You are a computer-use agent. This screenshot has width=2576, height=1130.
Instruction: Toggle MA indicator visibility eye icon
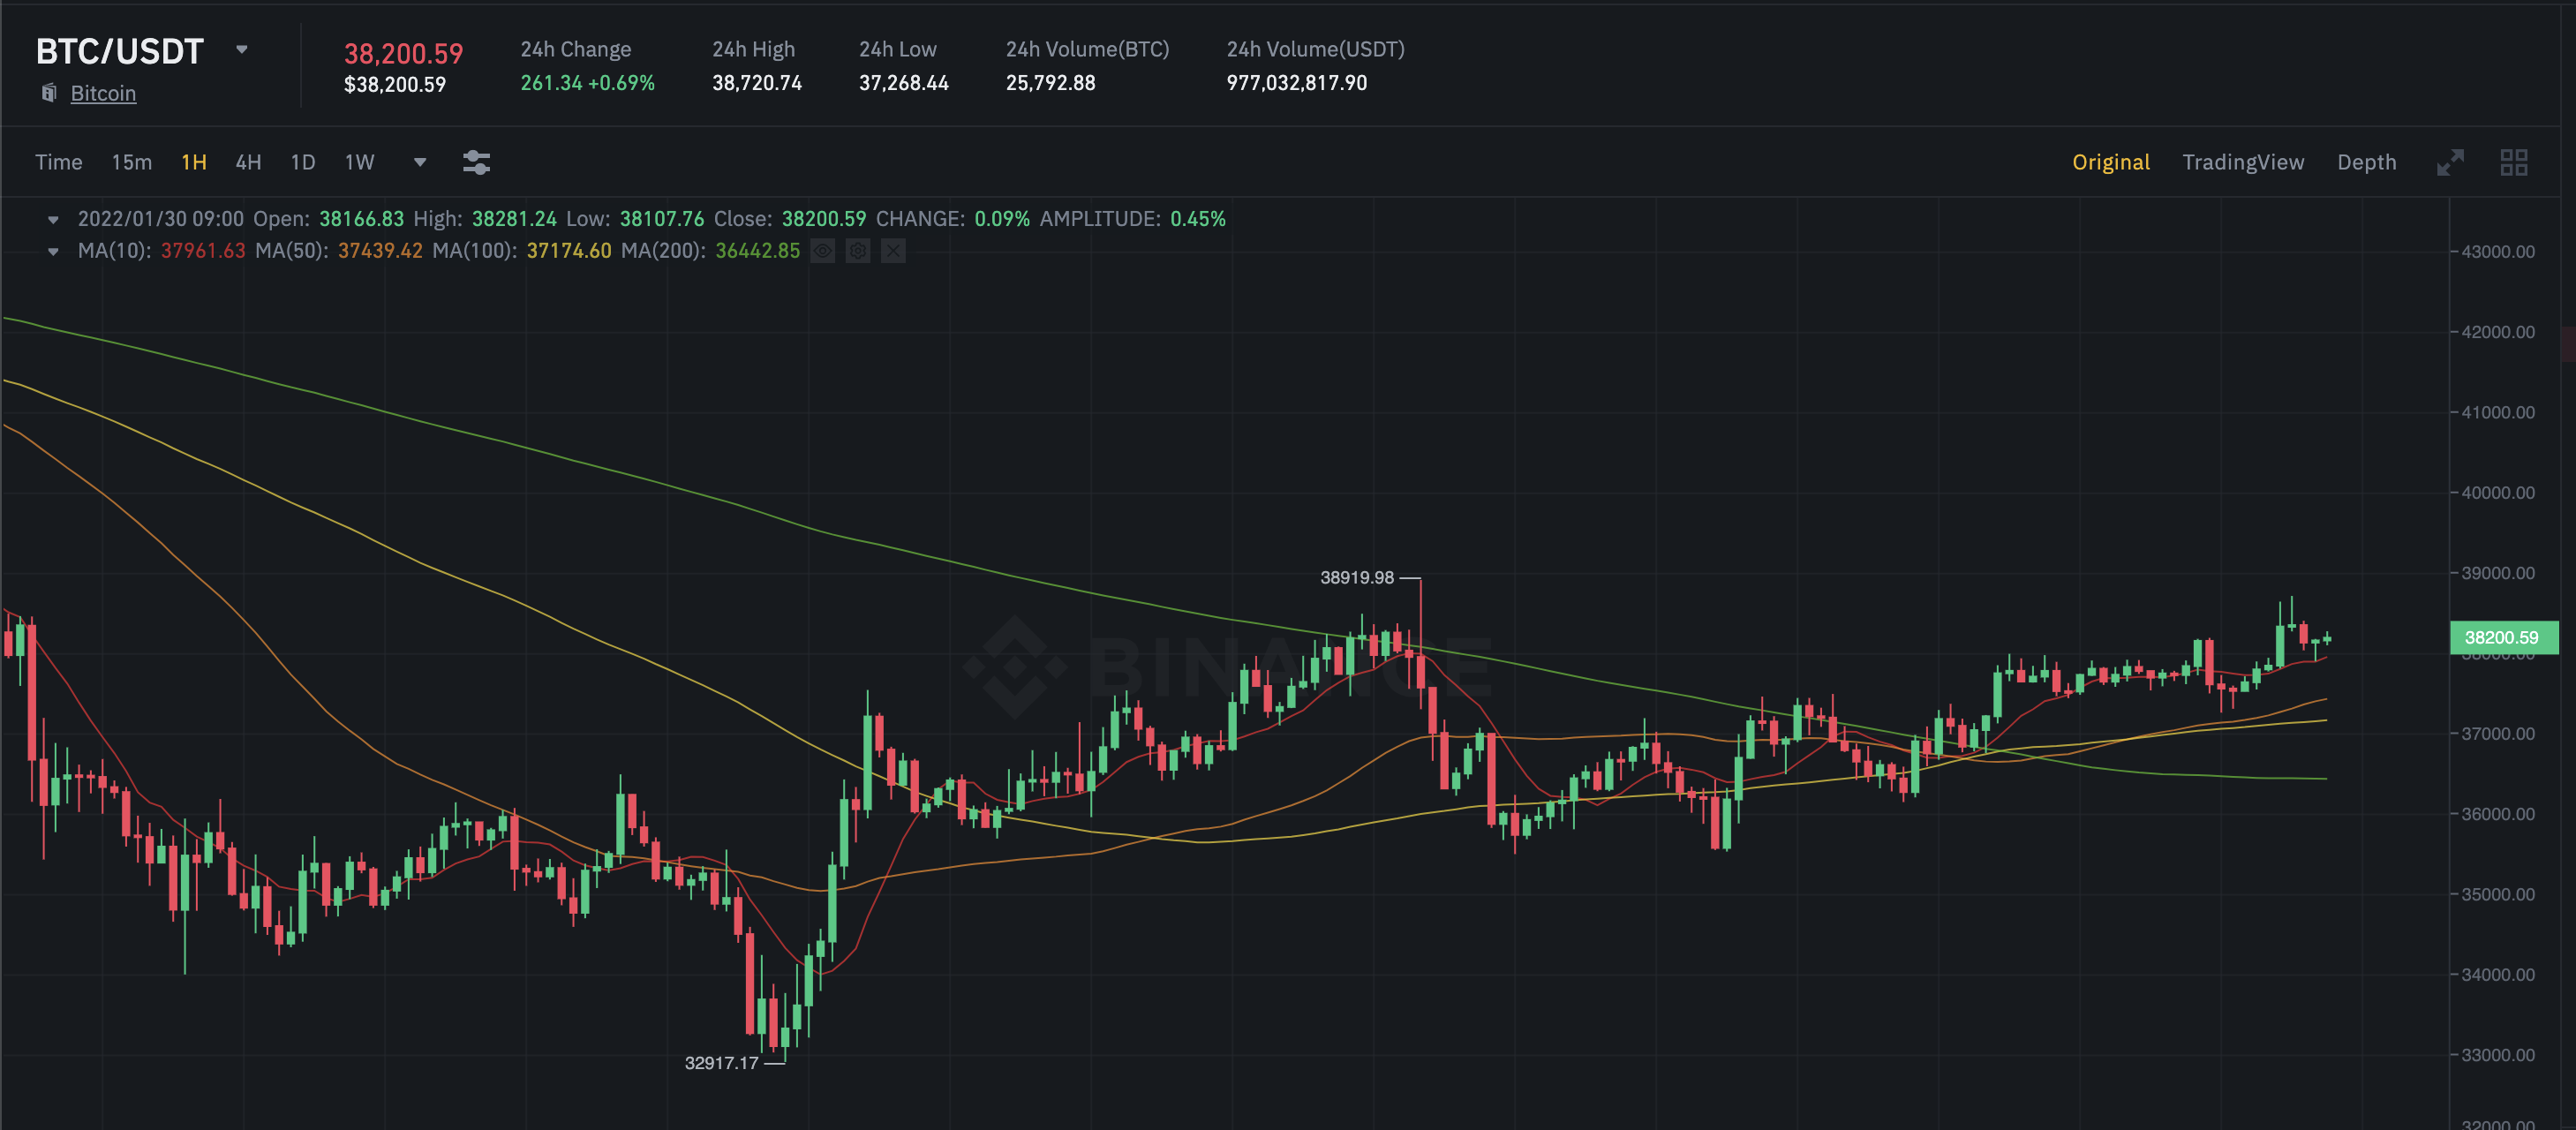(x=822, y=251)
